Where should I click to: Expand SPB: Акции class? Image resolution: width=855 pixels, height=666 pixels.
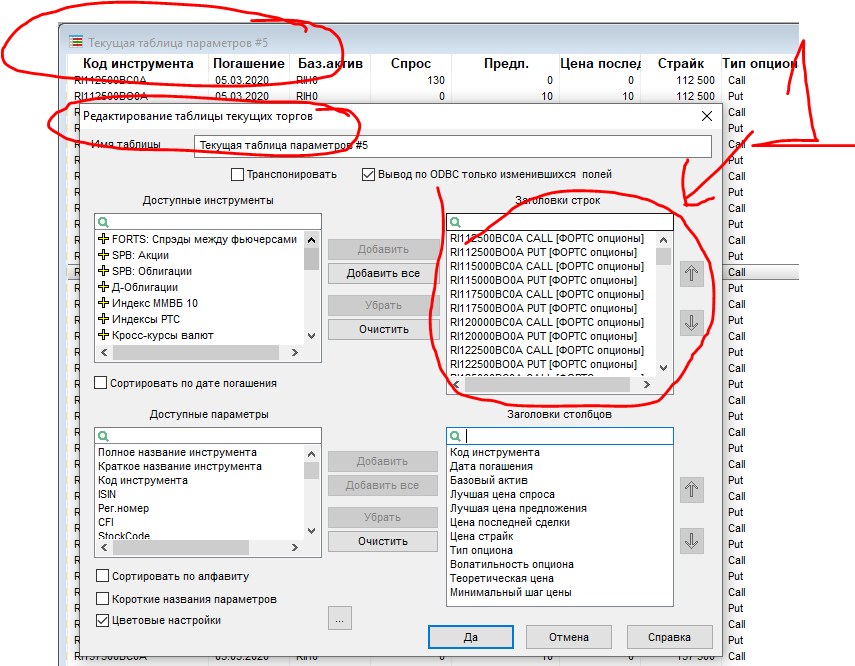[103, 255]
